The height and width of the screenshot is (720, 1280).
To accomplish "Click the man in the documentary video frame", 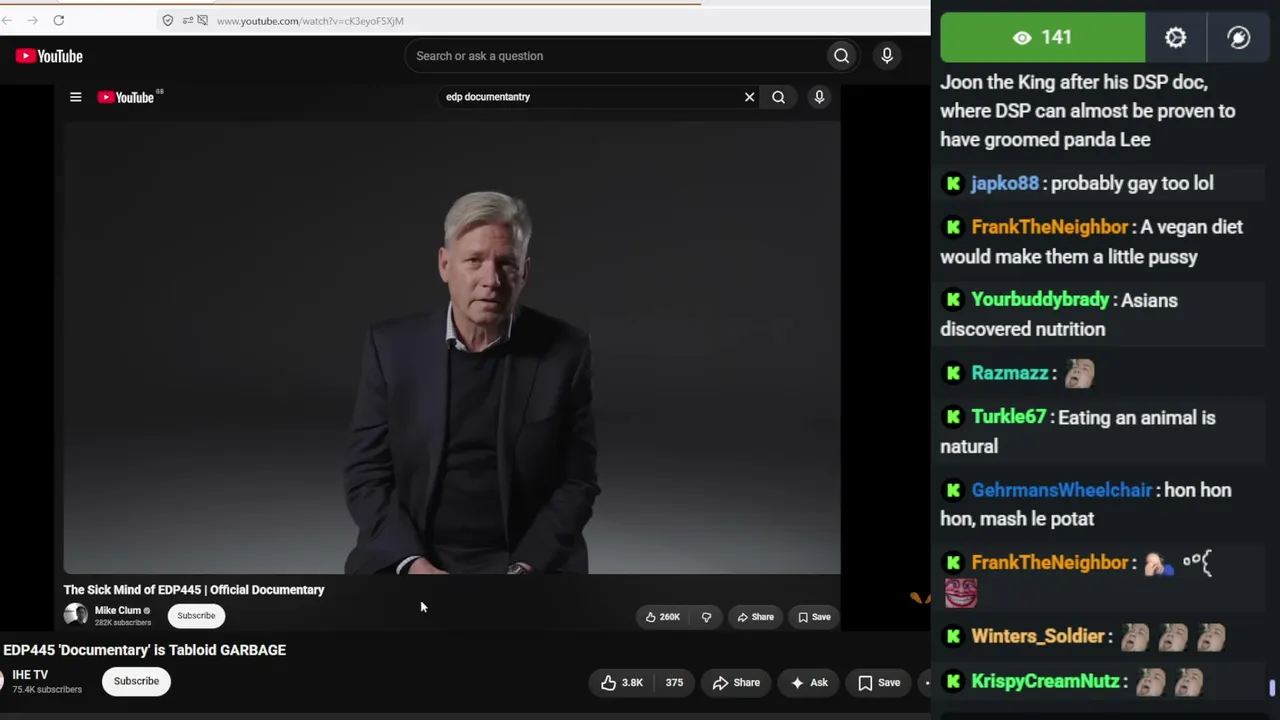I will (x=475, y=385).
